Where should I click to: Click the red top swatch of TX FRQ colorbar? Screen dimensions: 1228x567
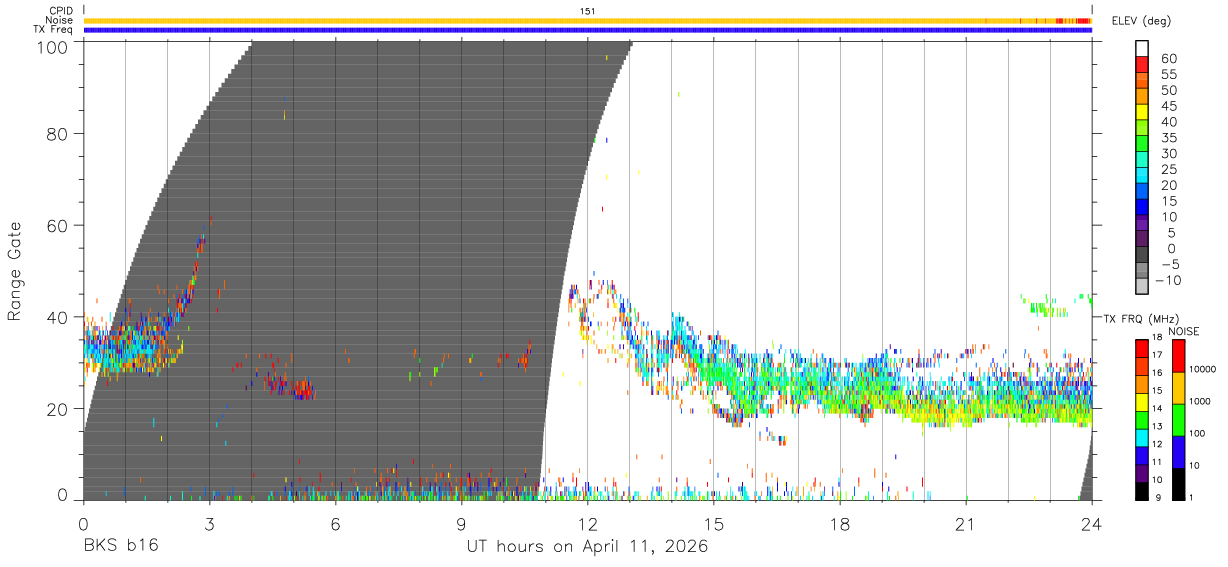click(1142, 349)
